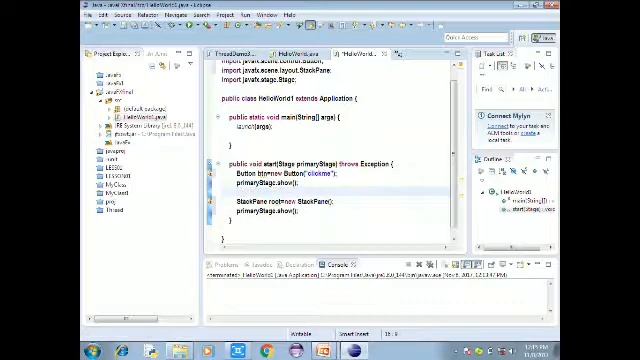Switch to the Problems tab

pos(222,265)
